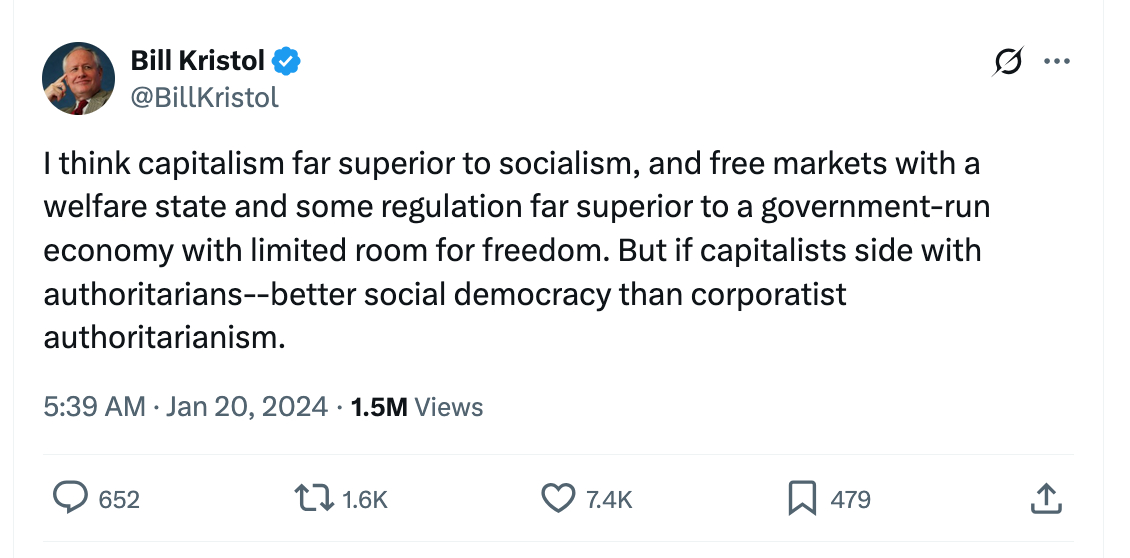
Task: Click the 479 bookmarks count
Action: (850, 499)
